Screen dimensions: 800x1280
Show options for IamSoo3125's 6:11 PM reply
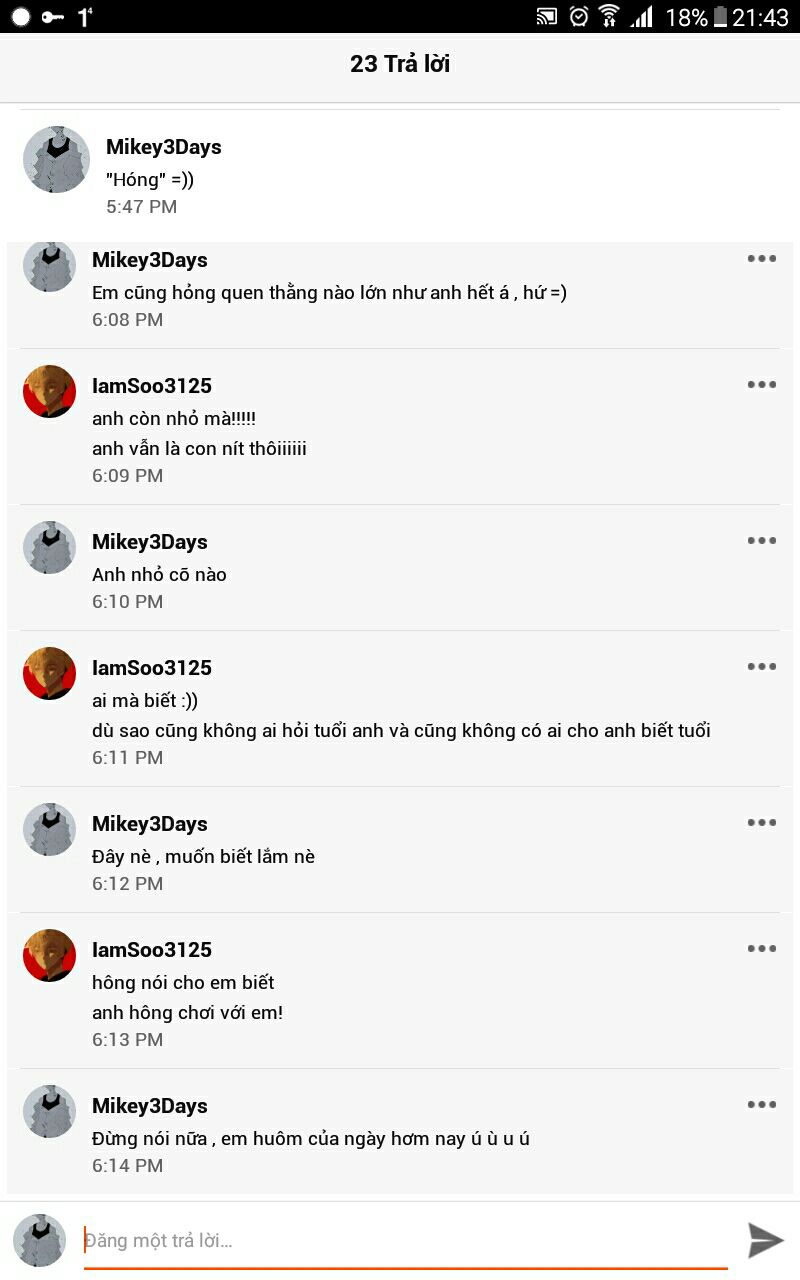pyautogui.click(x=762, y=667)
